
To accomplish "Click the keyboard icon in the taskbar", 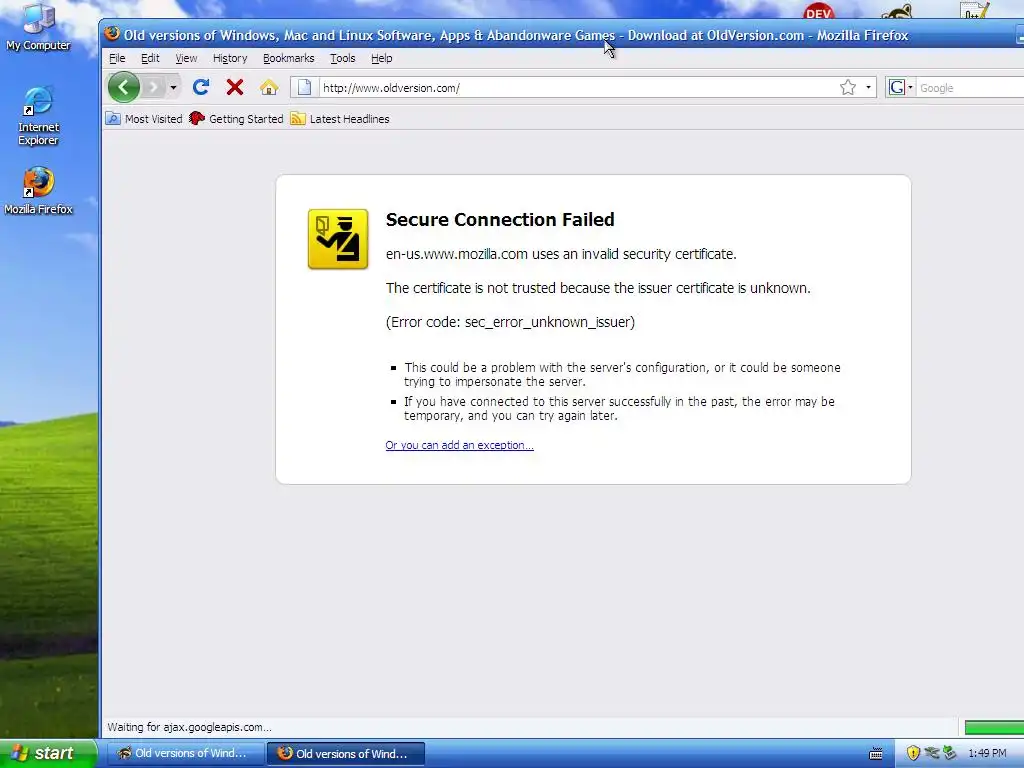I will click(x=876, y=754).
